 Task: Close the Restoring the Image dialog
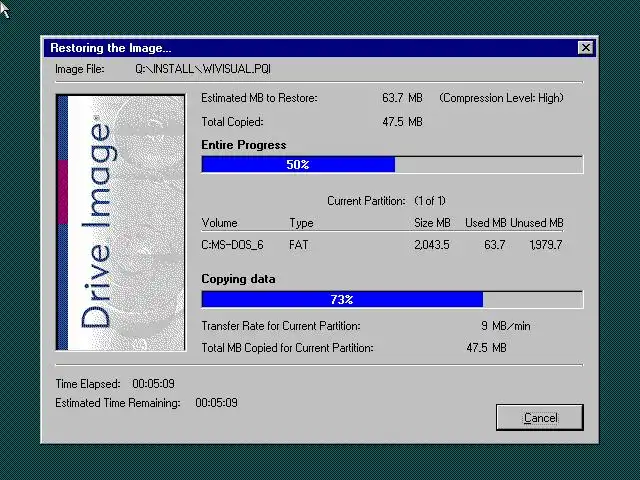click(586, 48)
